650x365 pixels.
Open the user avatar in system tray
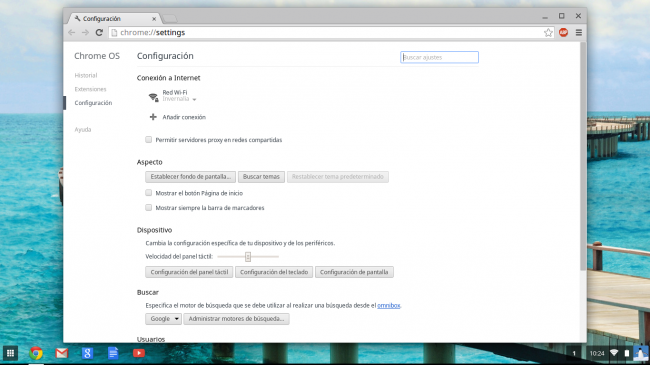(x=640, y=353)
